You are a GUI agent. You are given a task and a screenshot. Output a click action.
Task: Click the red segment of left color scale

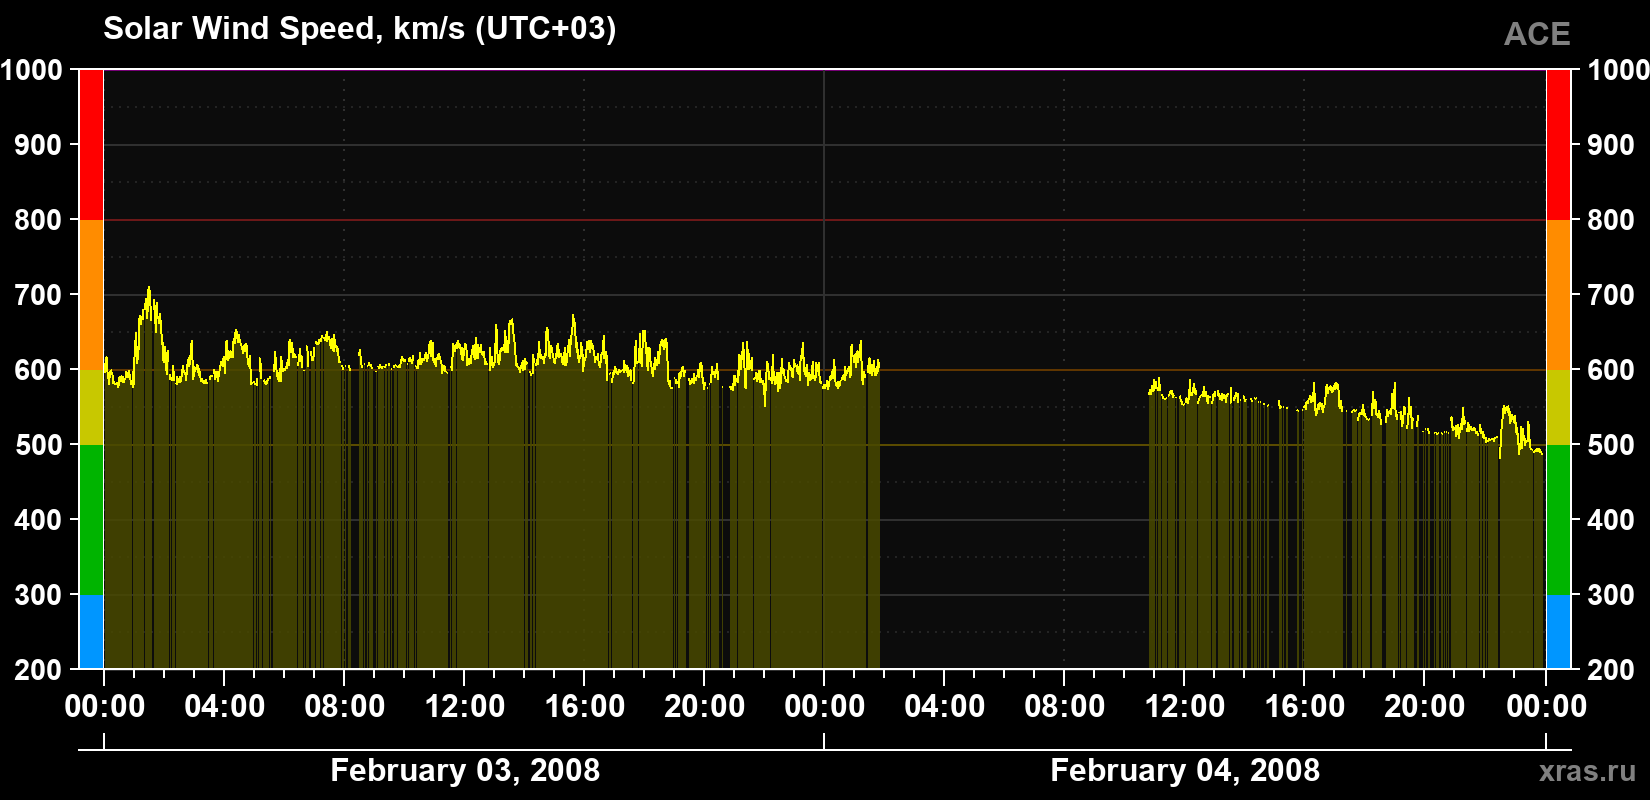click(91, 145)
